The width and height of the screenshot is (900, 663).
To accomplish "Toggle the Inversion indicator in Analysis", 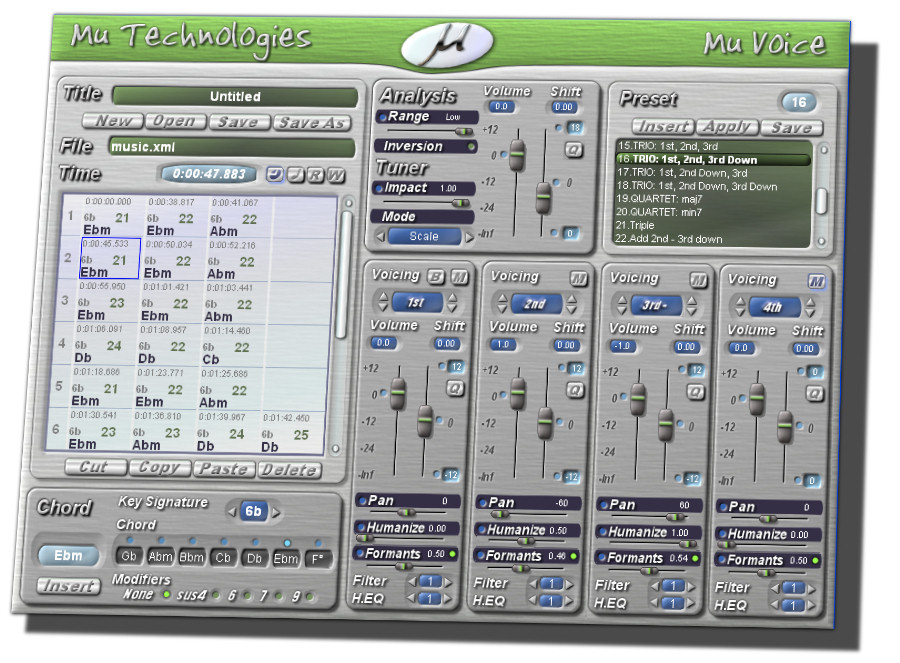I will [x=471, y=147].
